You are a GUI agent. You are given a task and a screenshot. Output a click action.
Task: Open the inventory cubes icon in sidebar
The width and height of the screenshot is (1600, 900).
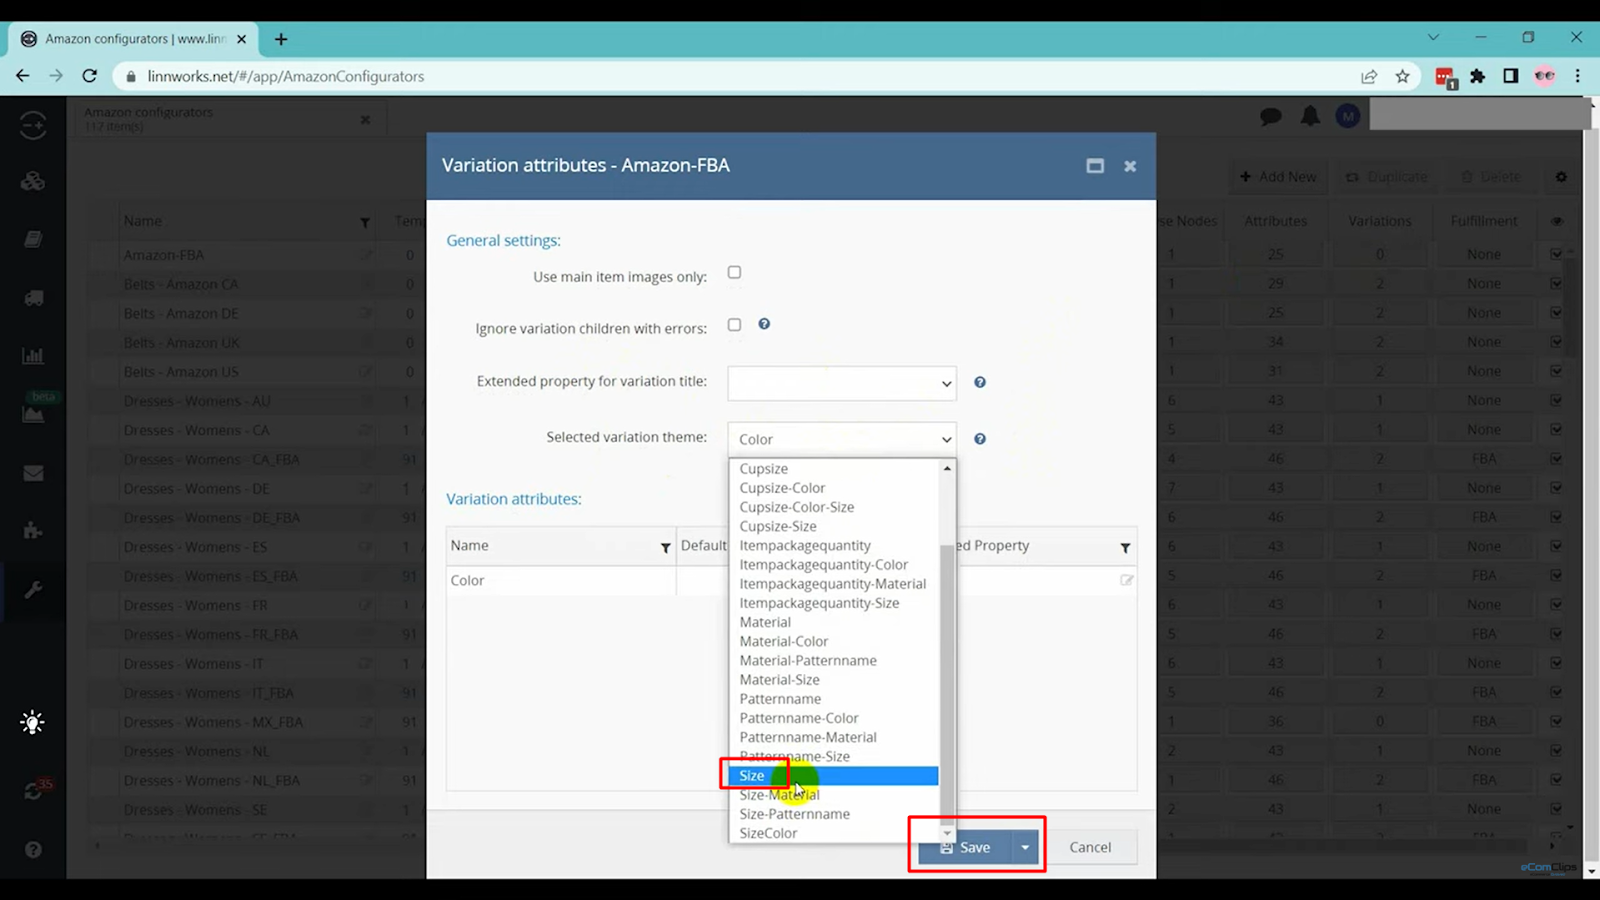click(x=33, y=181)
